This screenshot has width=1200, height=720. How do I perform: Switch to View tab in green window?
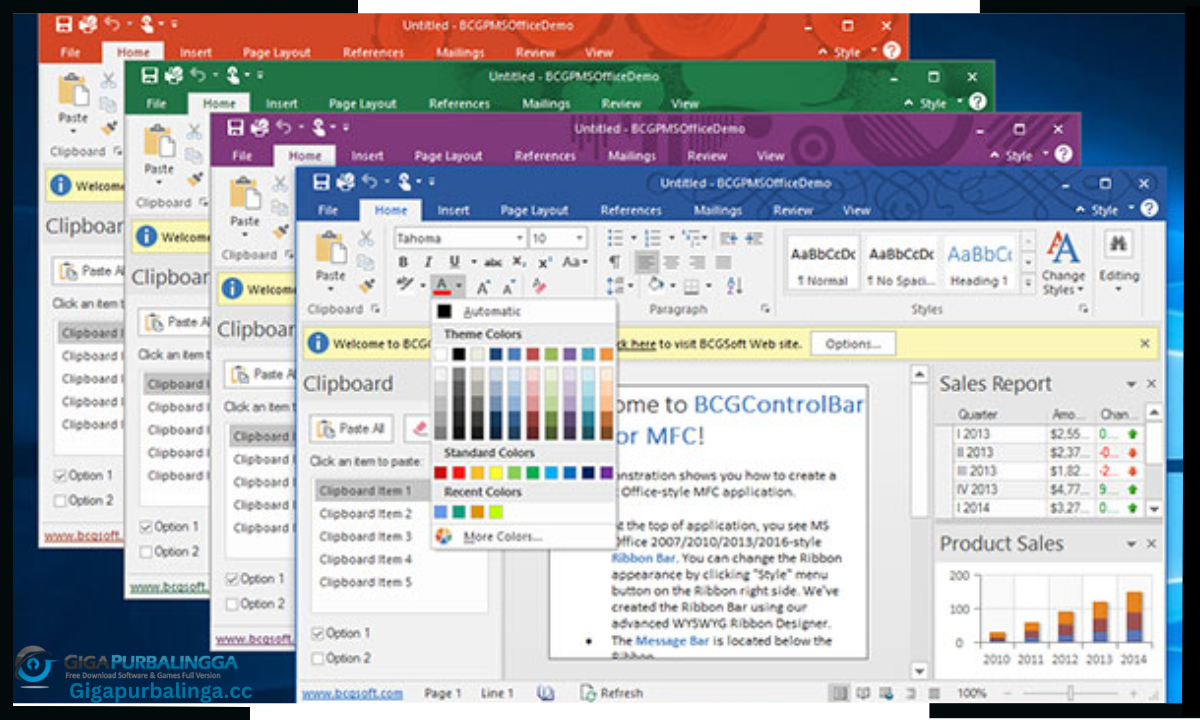[x=685, y=104]
